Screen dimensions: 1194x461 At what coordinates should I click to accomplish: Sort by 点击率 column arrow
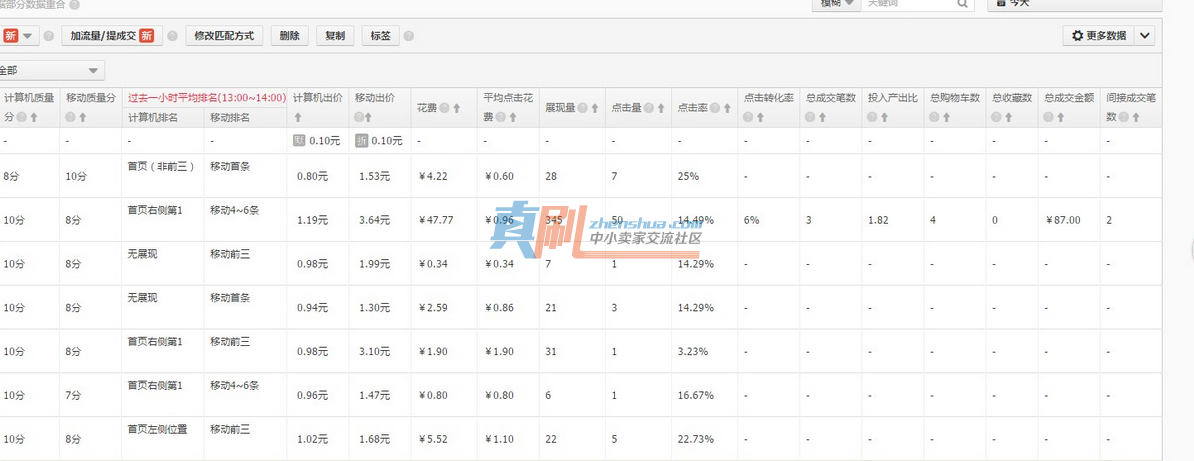(x=727, y=108)
